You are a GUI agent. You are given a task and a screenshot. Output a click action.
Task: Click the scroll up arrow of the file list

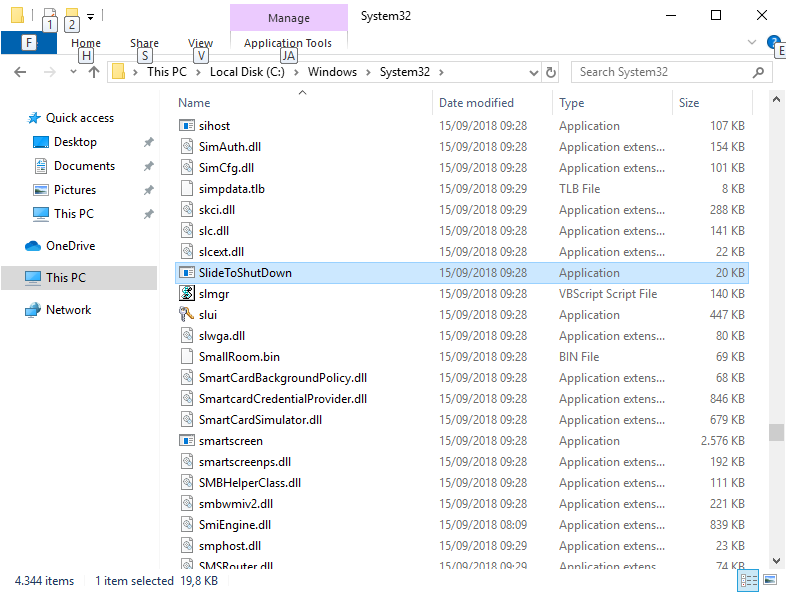(776, 99)
